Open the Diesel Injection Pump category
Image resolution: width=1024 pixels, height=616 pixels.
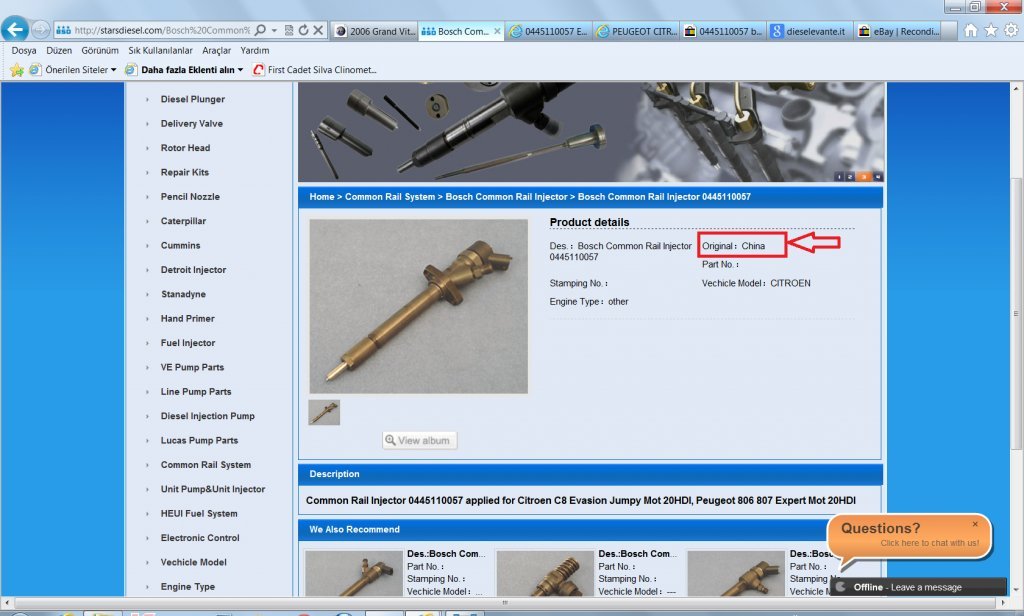point(208,416)
